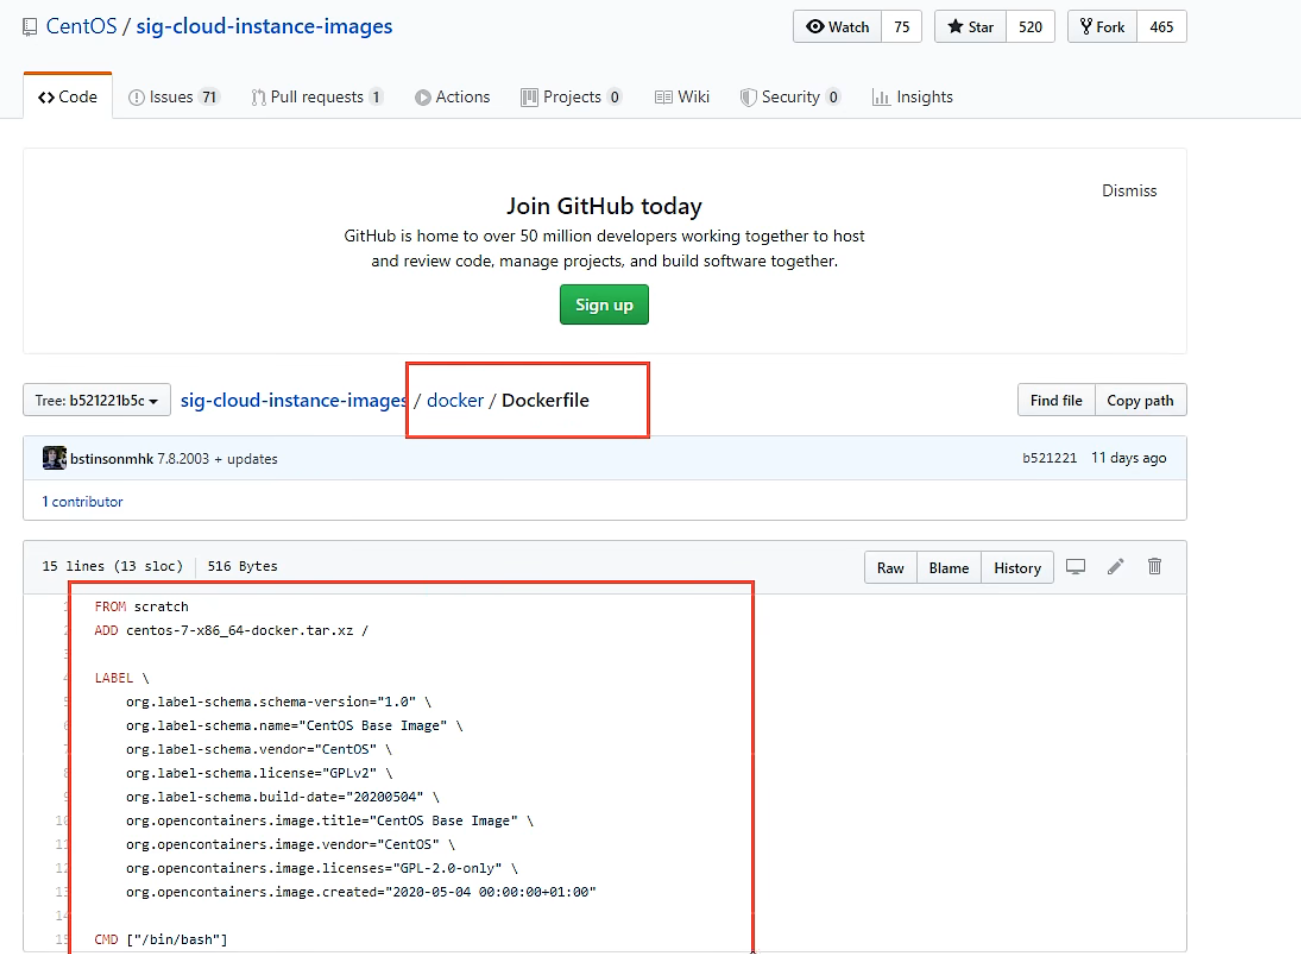The height and width of the screenshot is (954, 1301).
Task: Open the Issues tab
Action: pyautogui.click(x=173, y=97)
